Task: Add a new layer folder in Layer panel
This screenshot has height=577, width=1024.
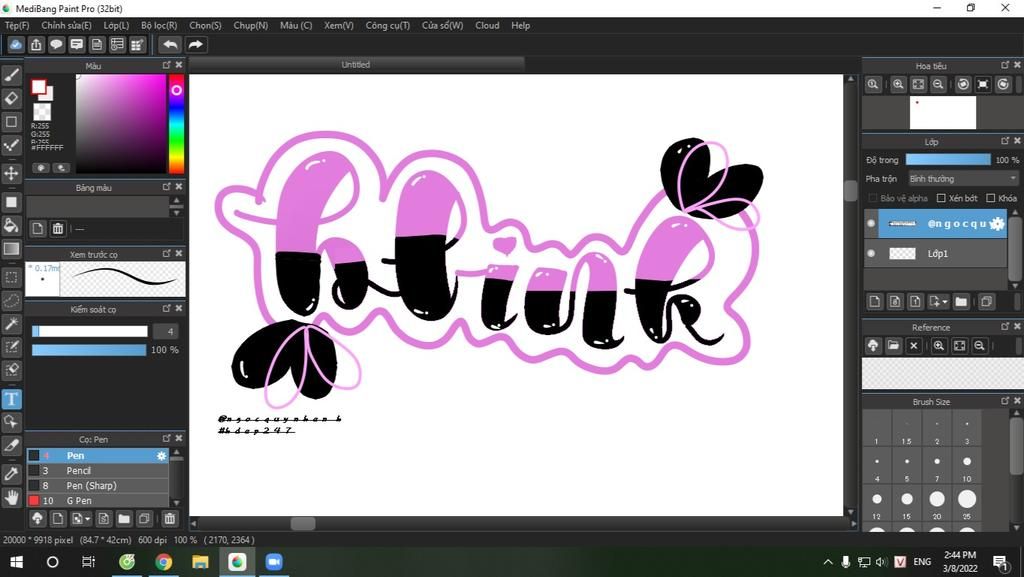Action: [x=961, y=301]
